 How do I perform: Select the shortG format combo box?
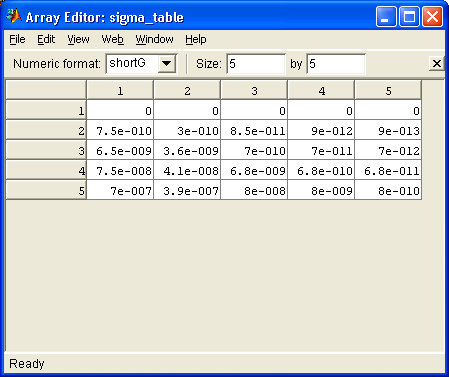(141, 63)
